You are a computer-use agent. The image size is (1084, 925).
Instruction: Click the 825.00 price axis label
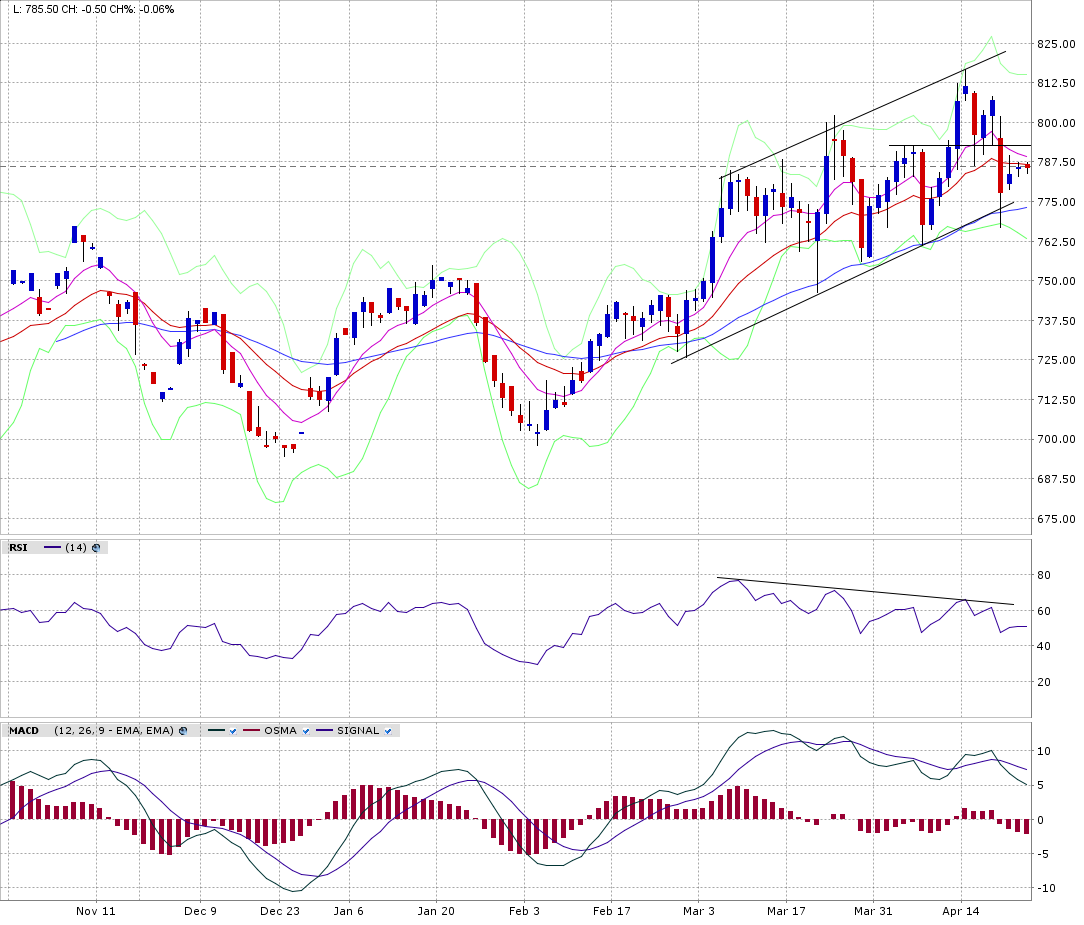1054,44
